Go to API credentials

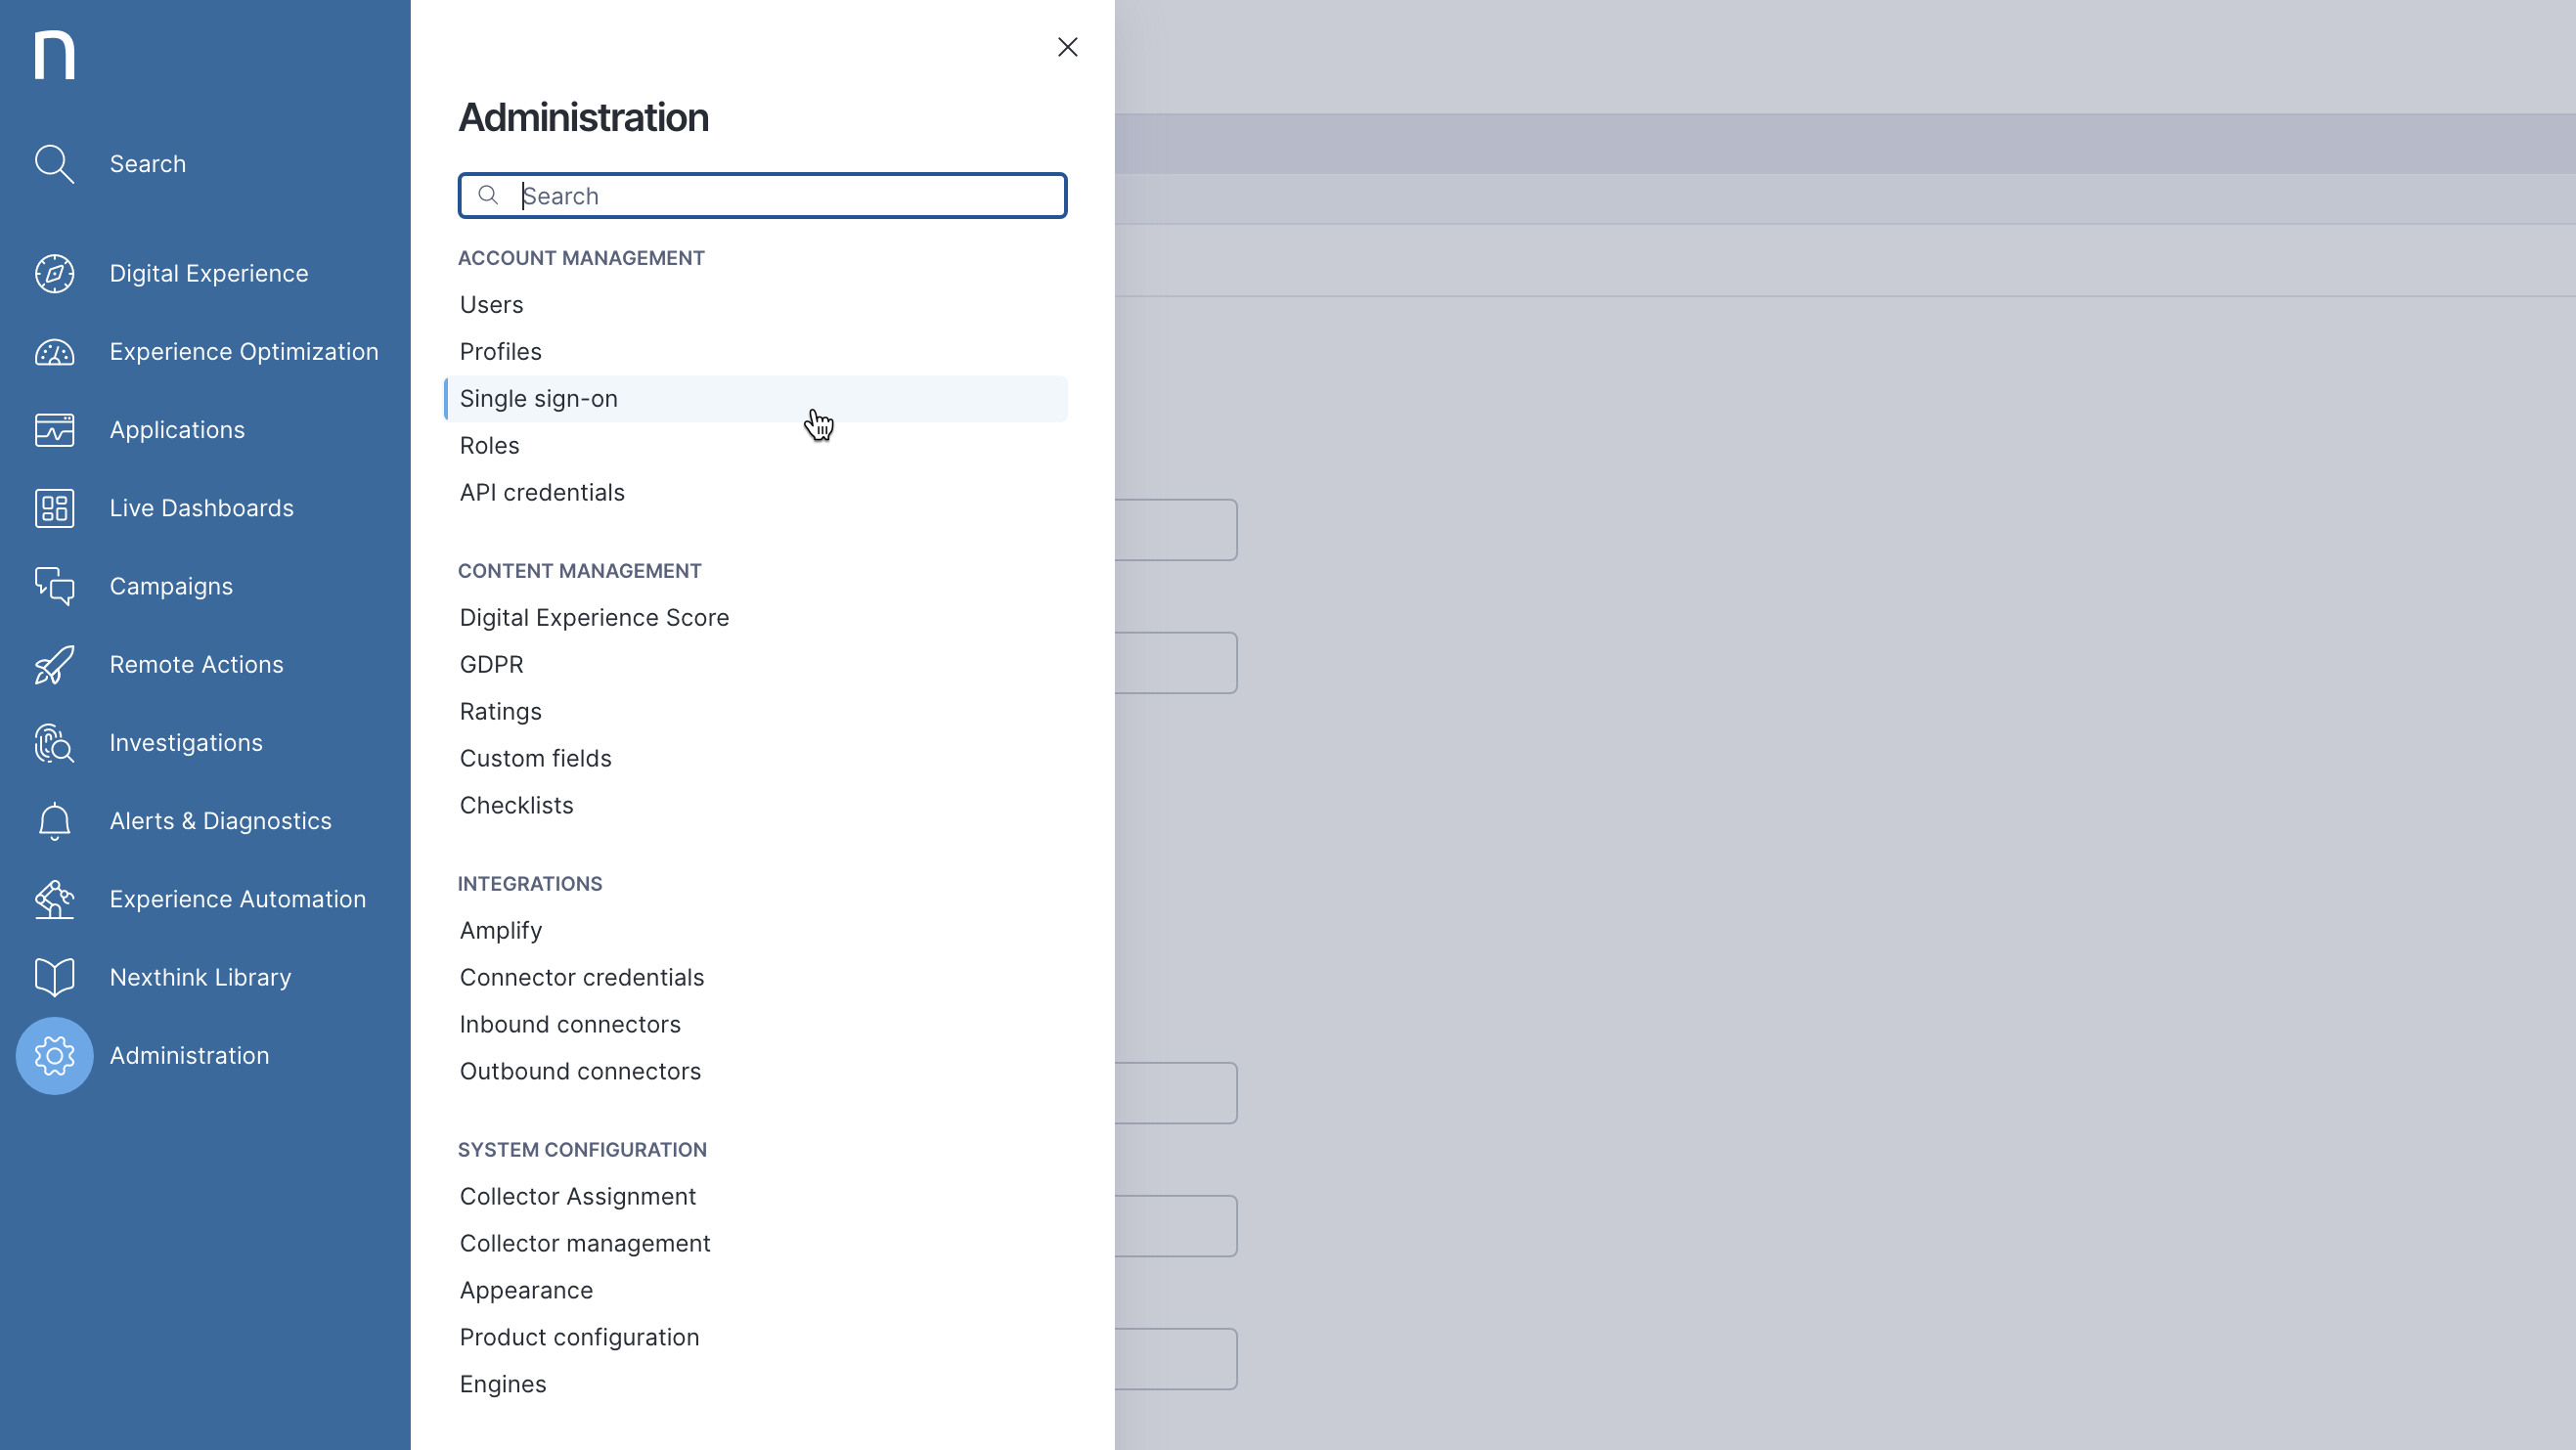(542, 493)
